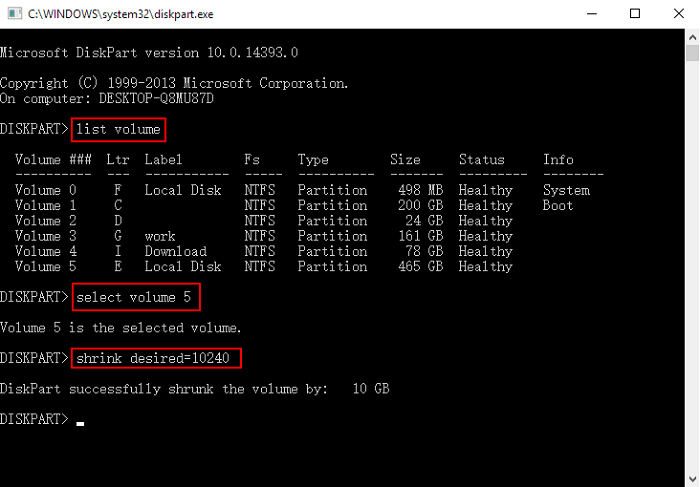Image resolution: width=700 pixels, height=487 pixels.
Task: Click the diskpart console icon in title bar
Action: pos(13,15)
